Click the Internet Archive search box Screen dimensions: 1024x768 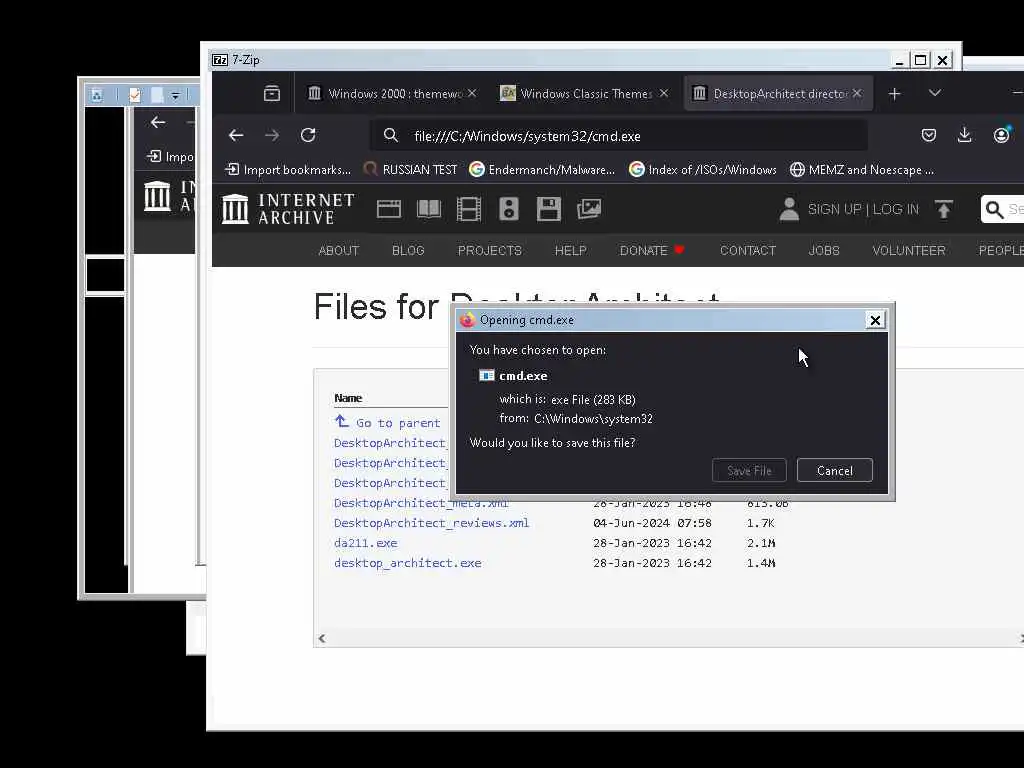point(1002,209)
